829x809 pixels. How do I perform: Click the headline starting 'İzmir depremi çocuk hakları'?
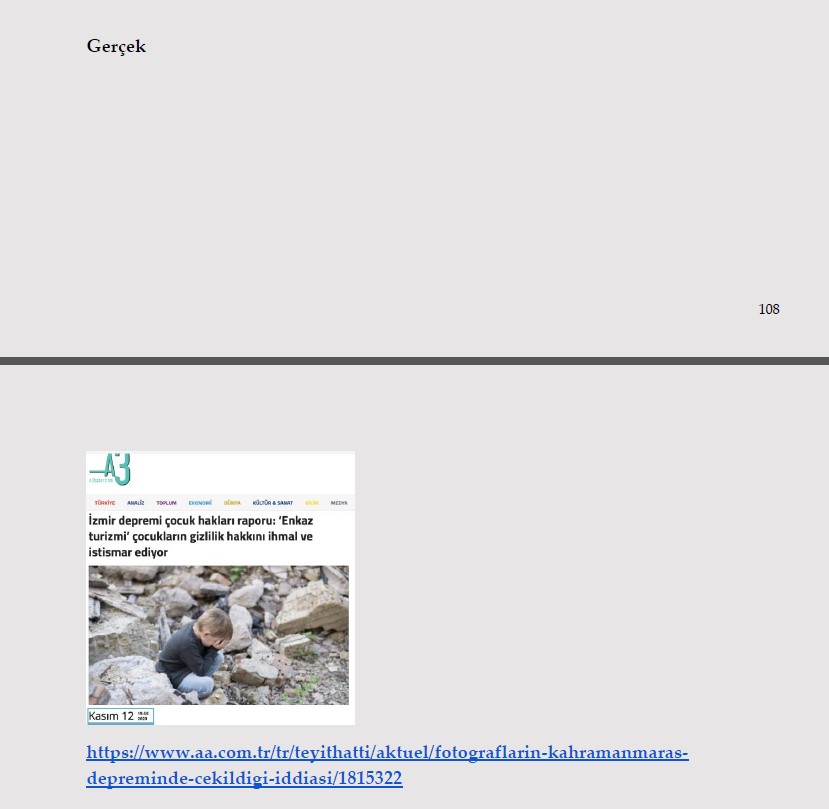click(200, 522)
